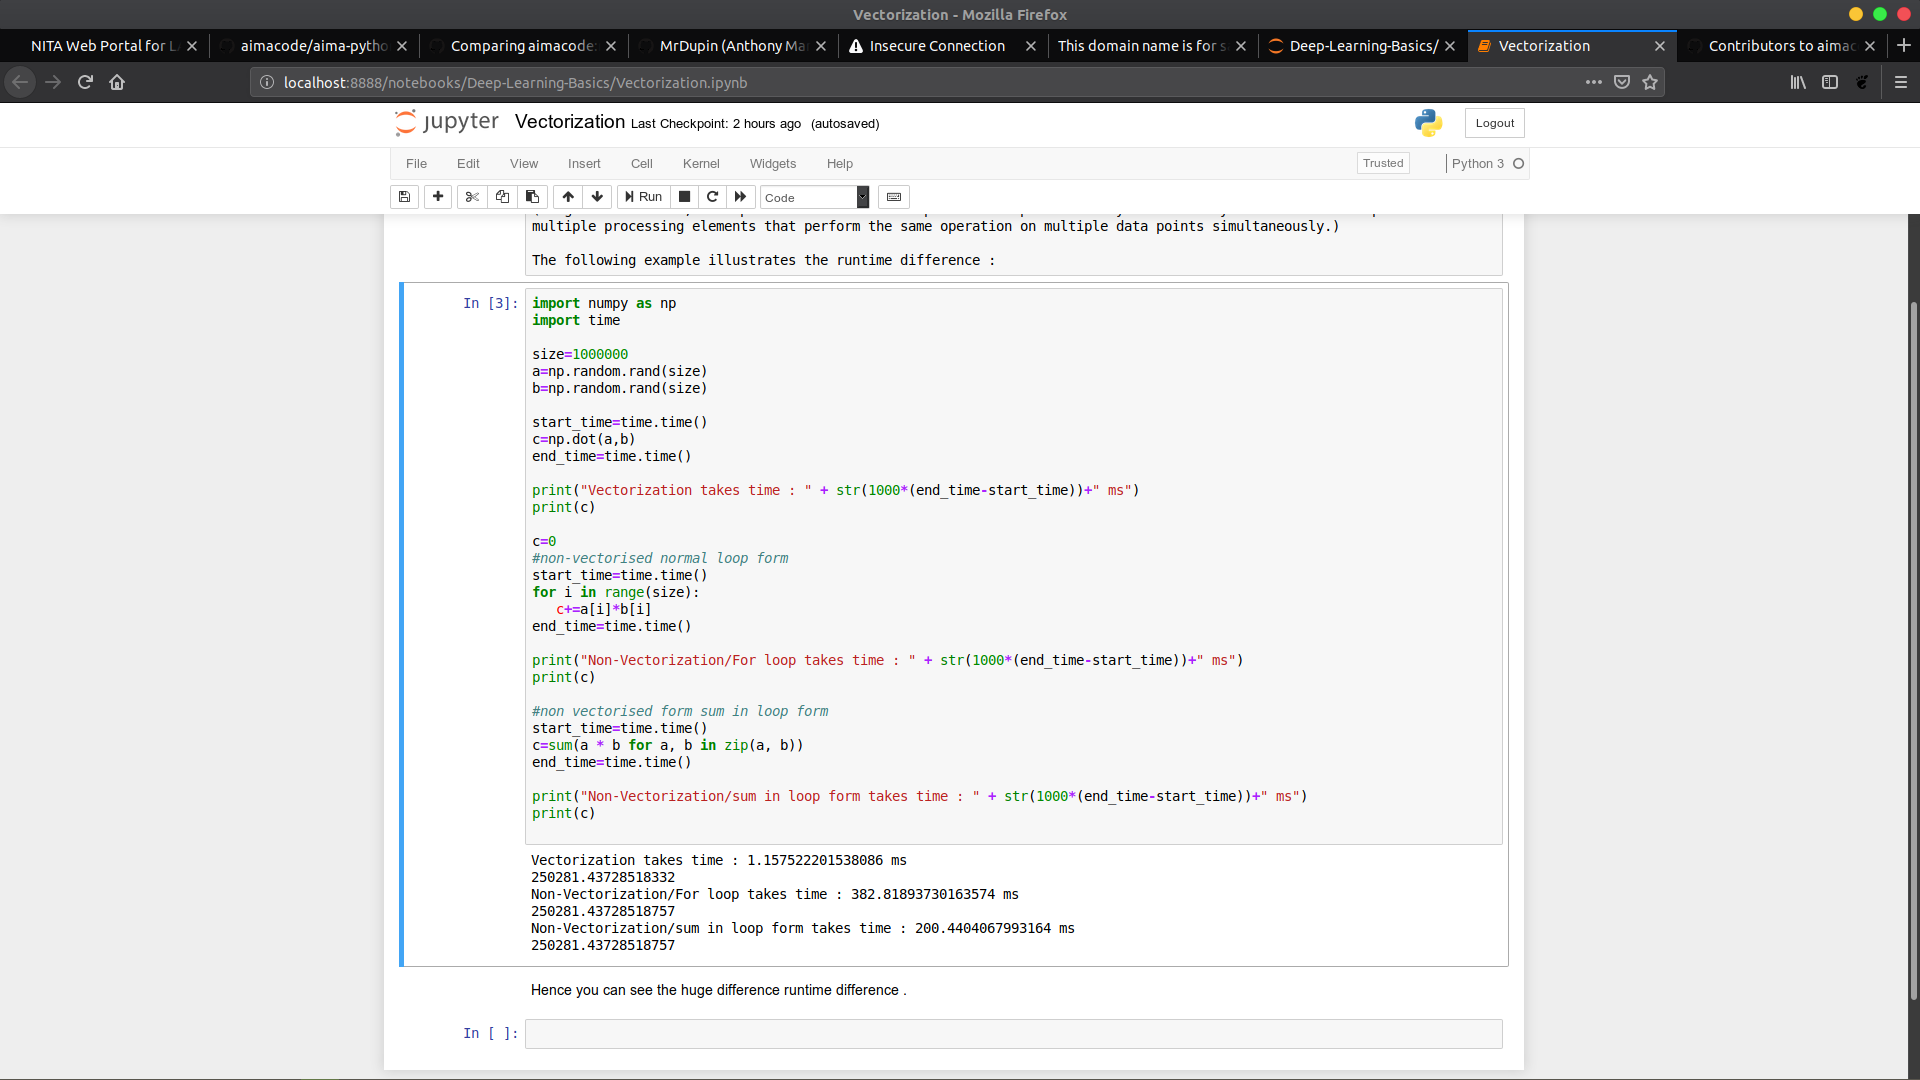
Task: Click the Python kernel logo icon
Action: 1428,123
